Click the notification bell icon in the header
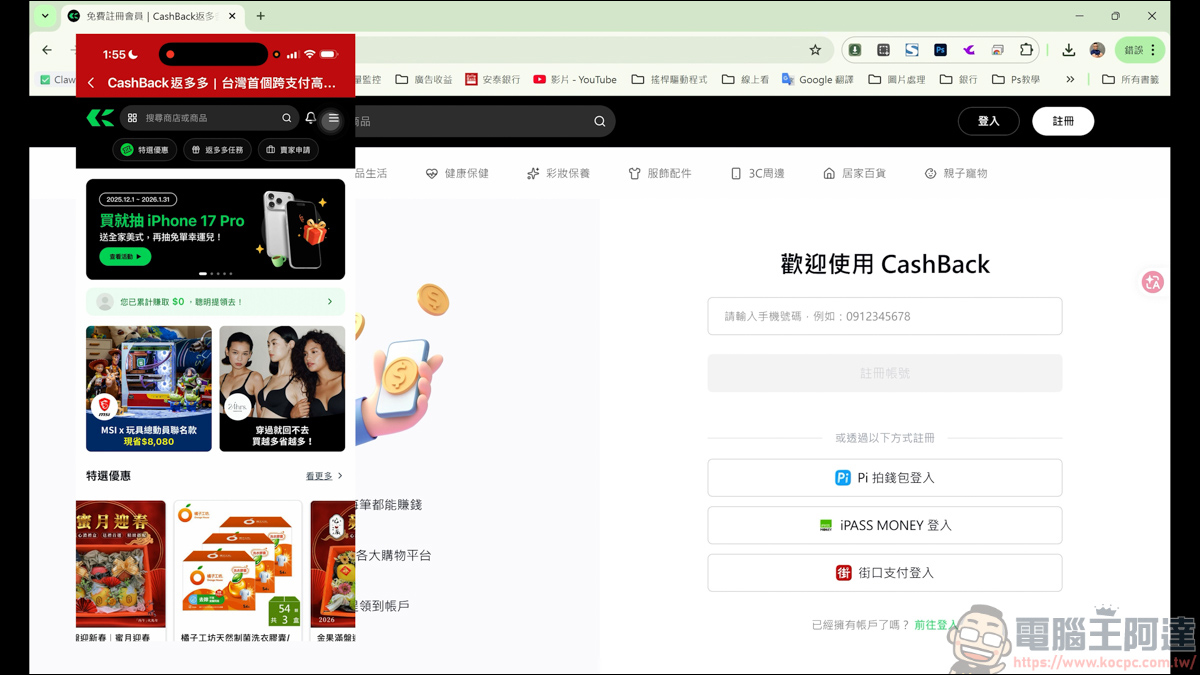The image size is (1200, 675). tap(309, 118)
